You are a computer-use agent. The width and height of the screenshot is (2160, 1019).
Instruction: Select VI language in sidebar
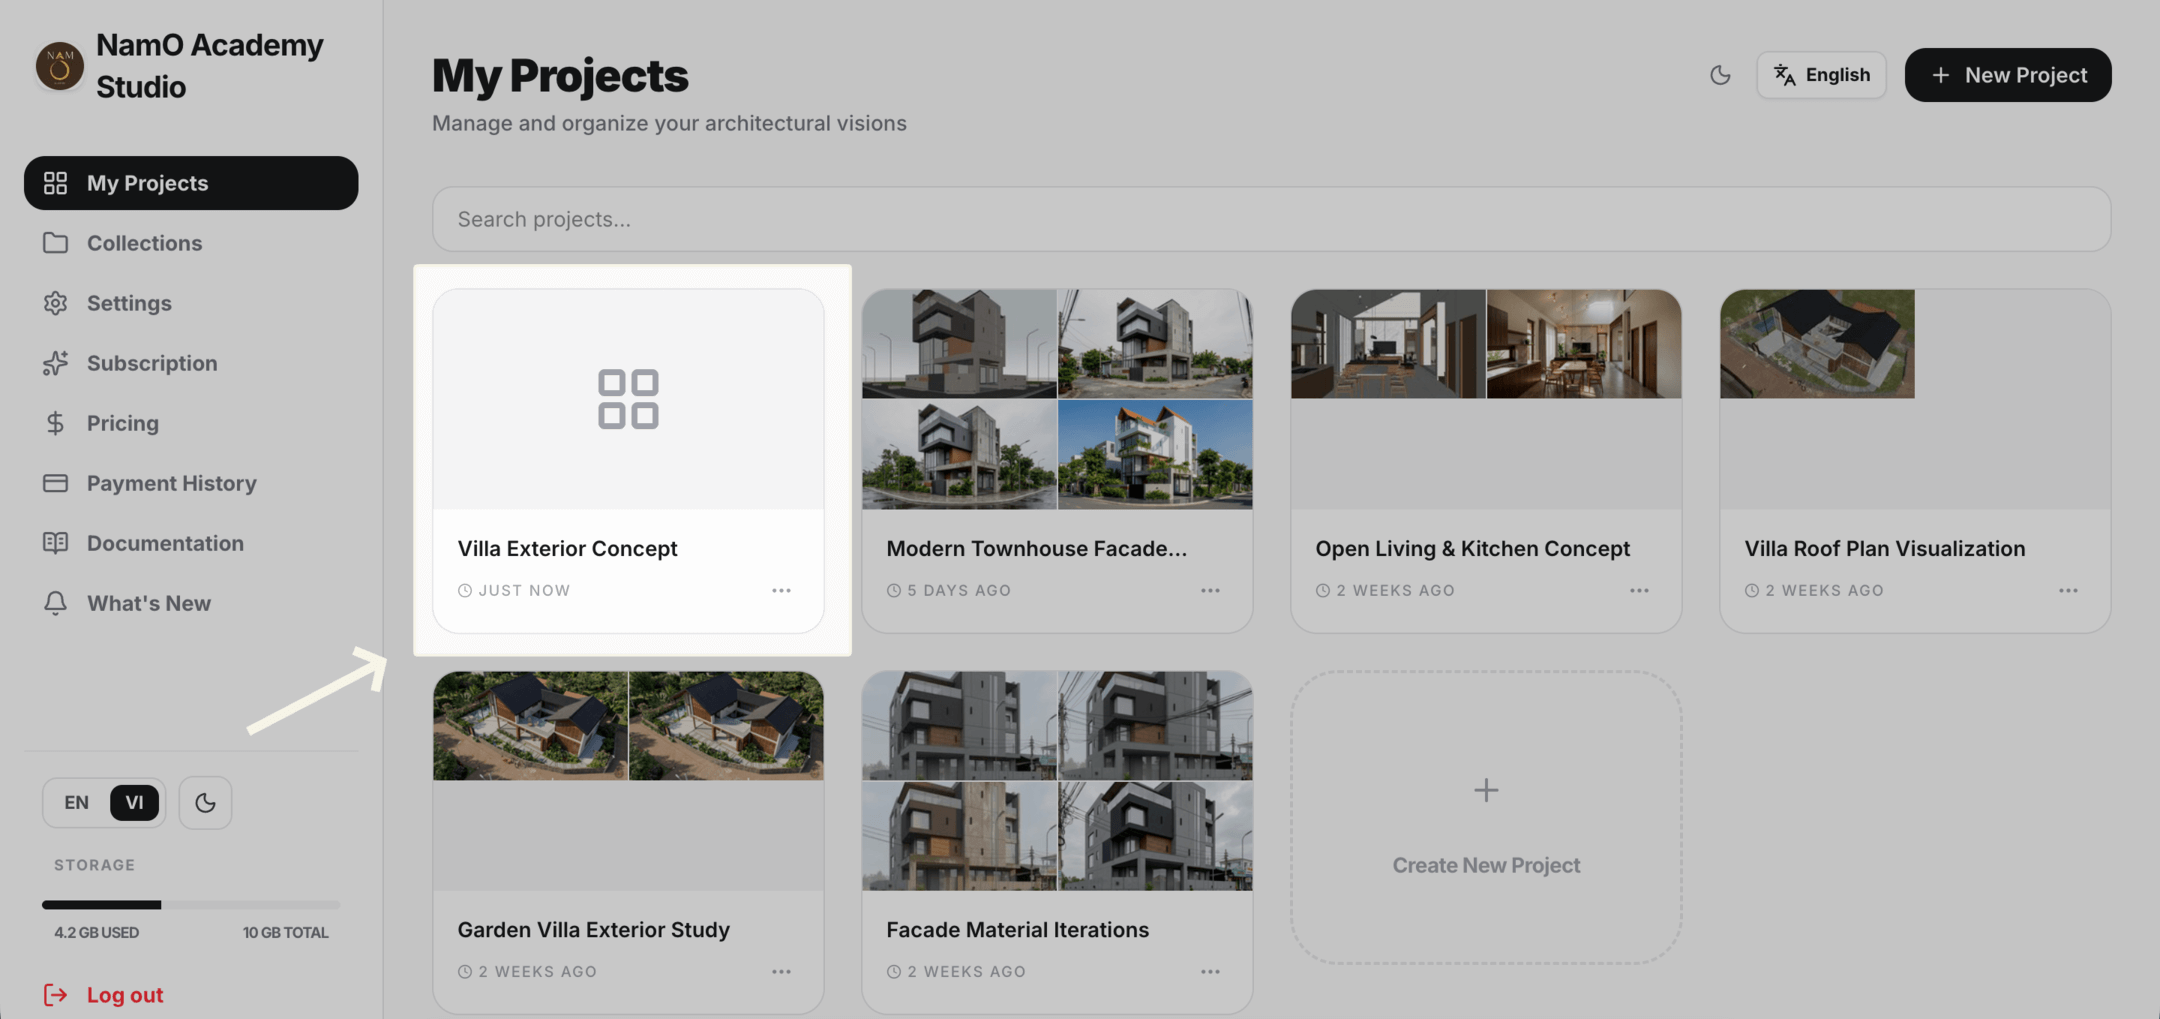coord(134,803)
